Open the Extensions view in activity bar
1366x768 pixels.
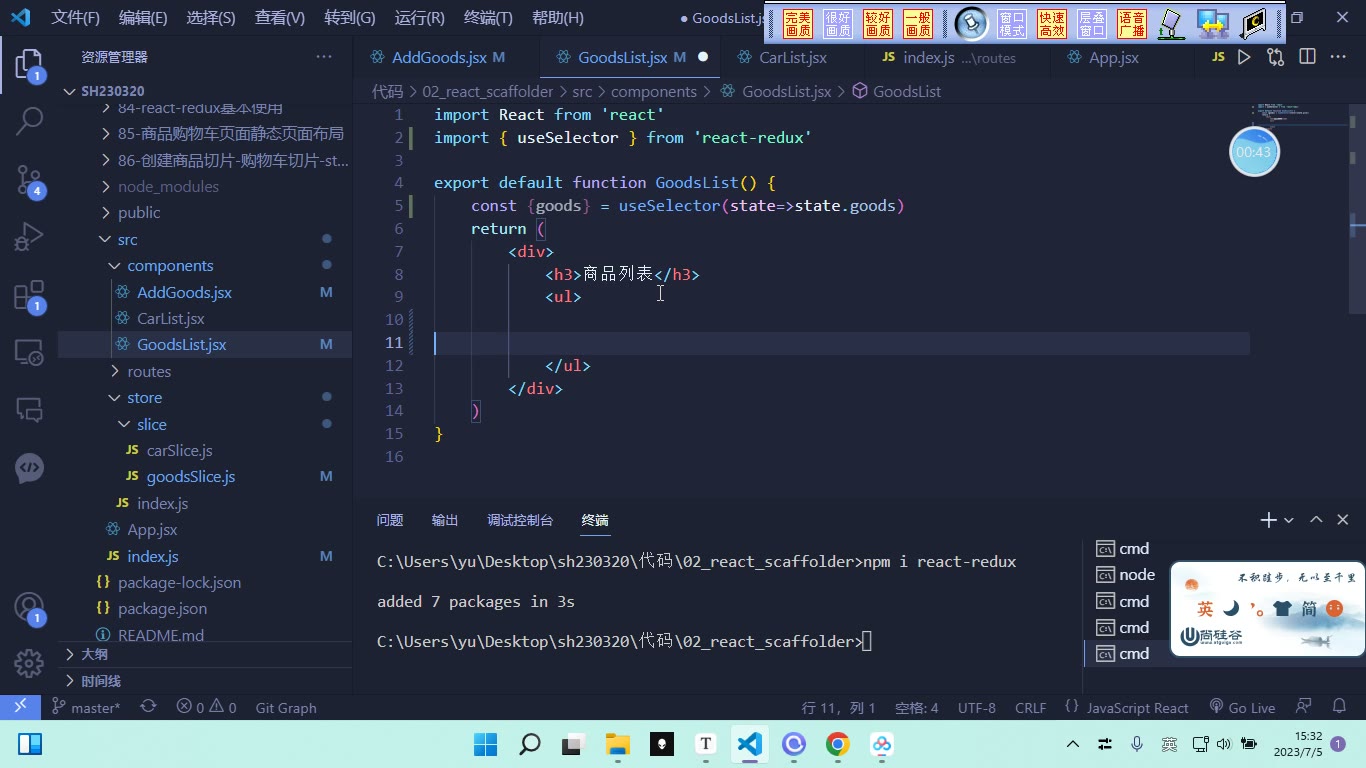pyautogui.click(x=29, y=296)
